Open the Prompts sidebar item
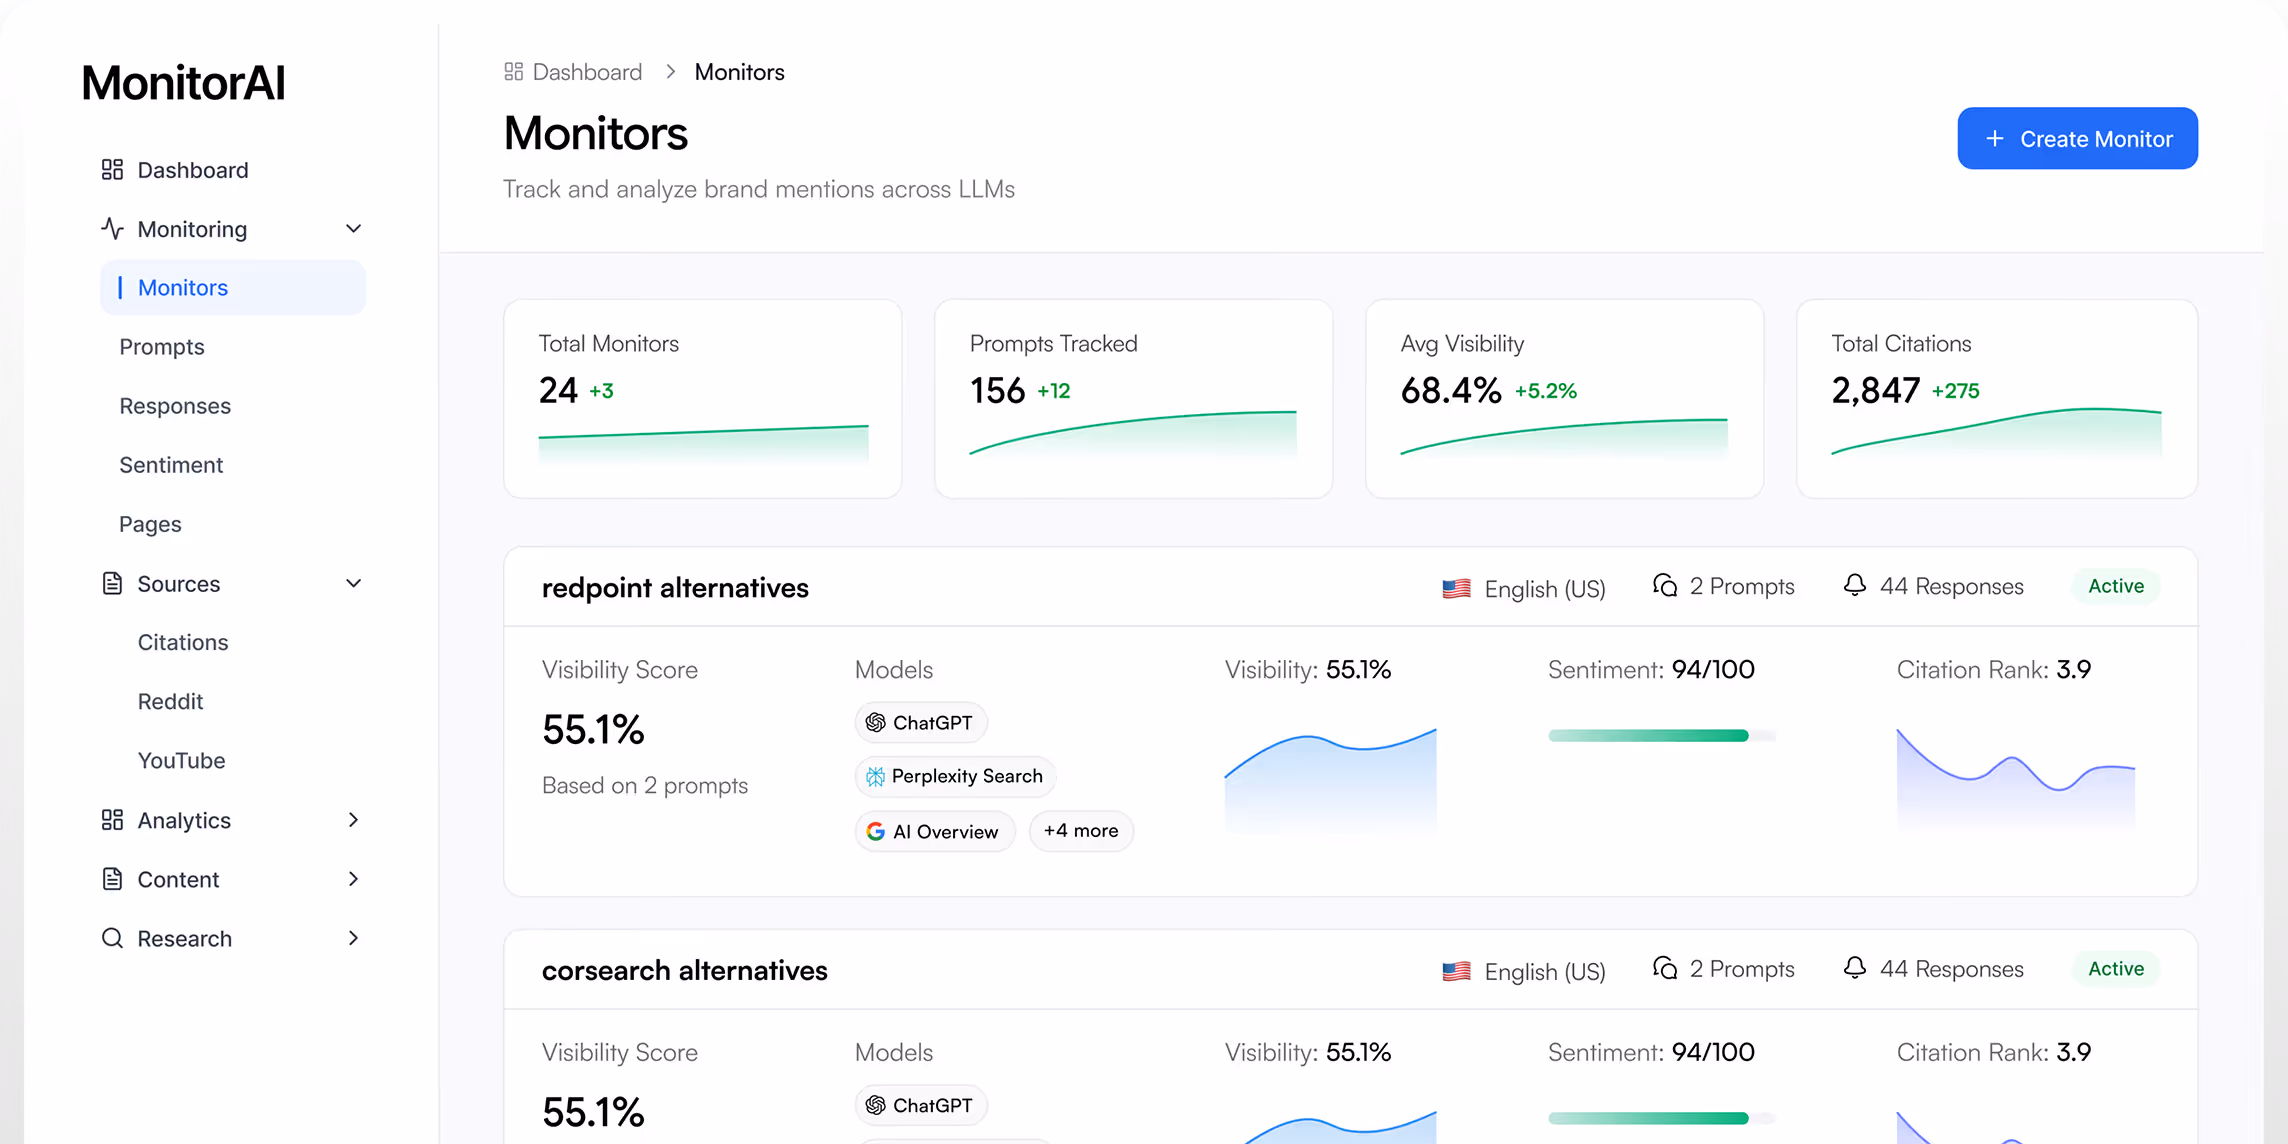This screenshot has height=1144, width=2288. coord(162,347)
